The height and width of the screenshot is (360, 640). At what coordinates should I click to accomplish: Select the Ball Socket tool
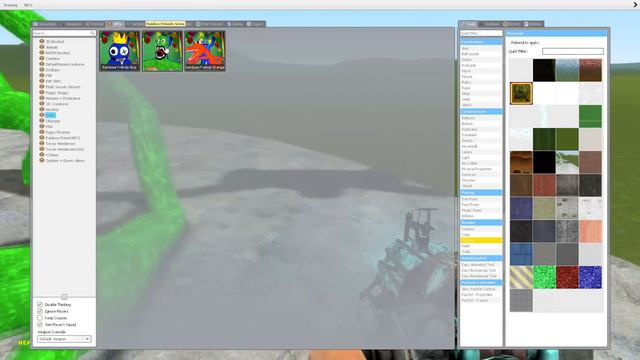pos(481,54)
